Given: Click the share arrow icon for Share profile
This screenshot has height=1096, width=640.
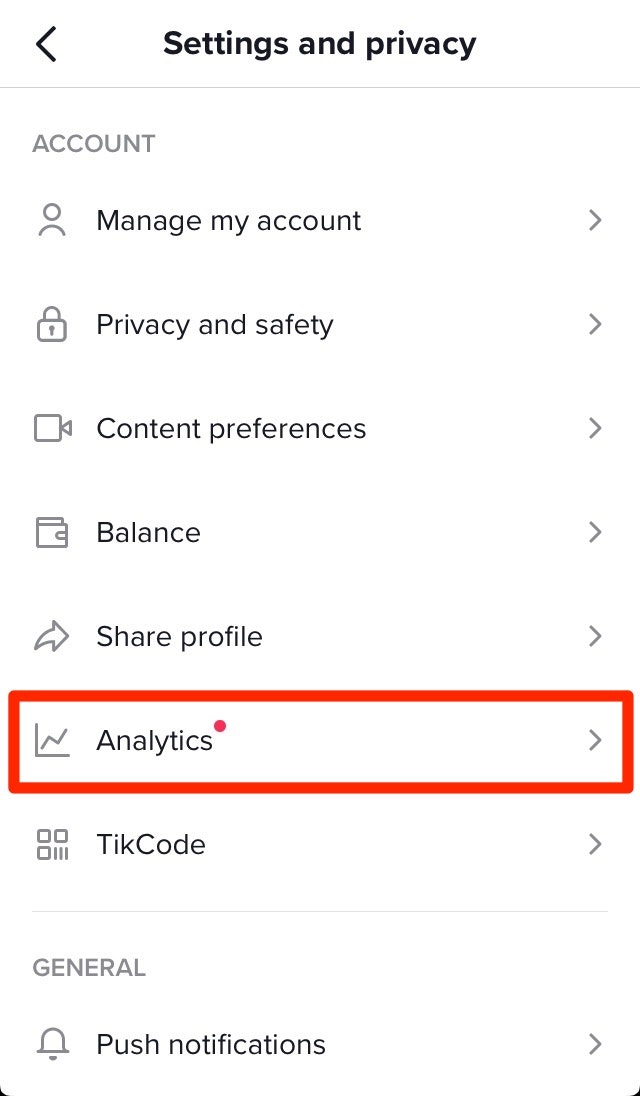Looking at the screenshot, I should [x=51, y=637].
